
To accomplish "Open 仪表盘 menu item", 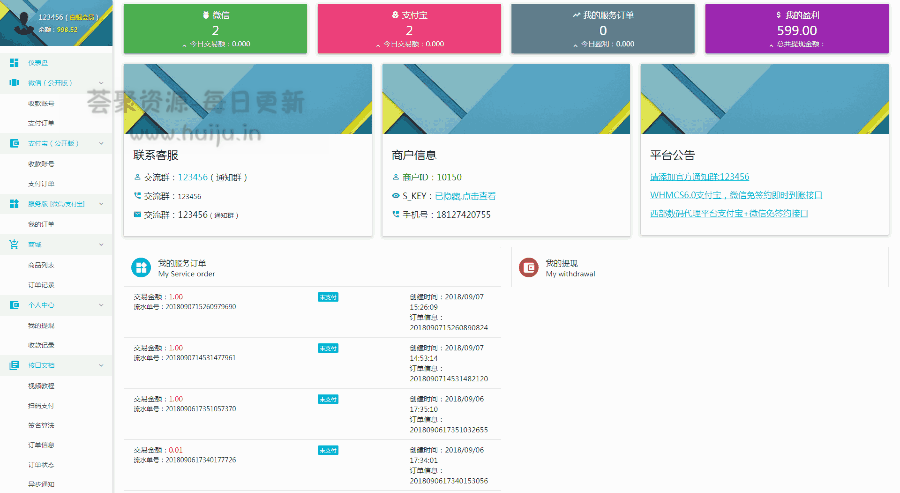I will point(38,63).
